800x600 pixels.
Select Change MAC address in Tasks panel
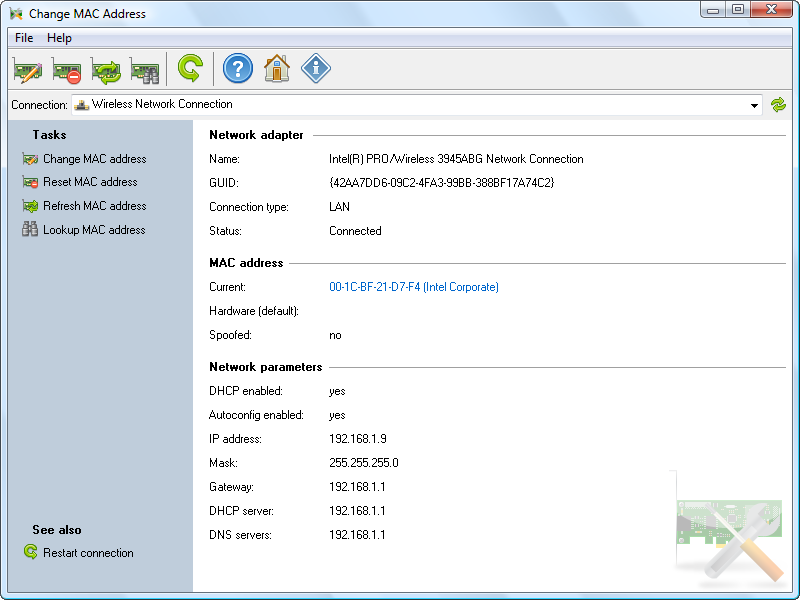94,159
